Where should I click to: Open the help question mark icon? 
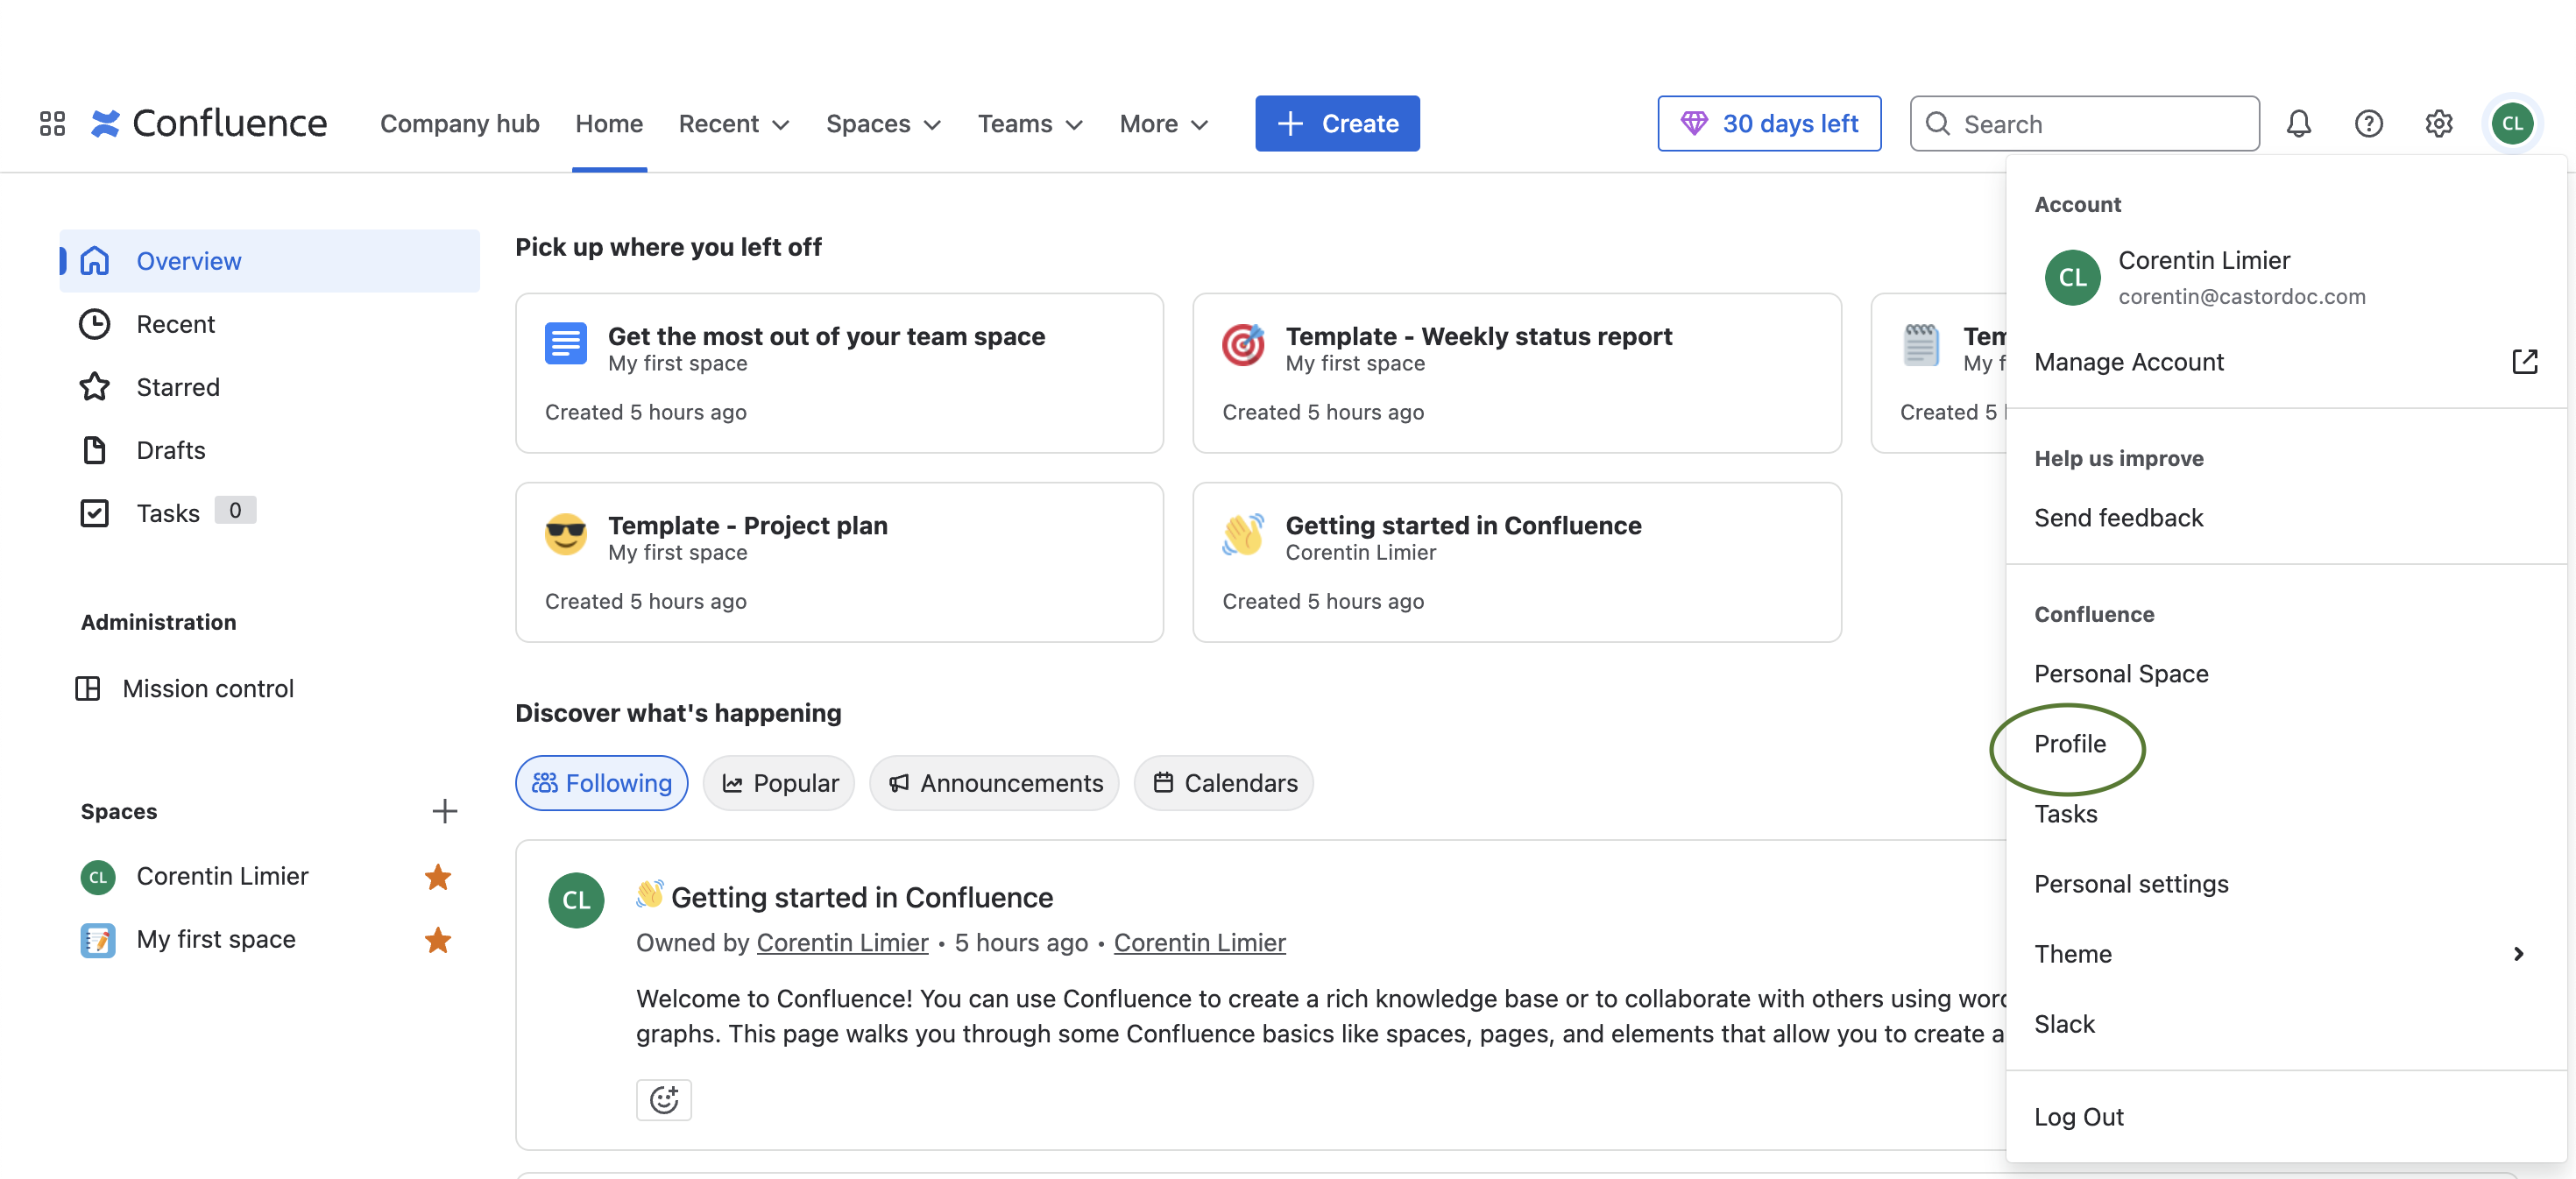2368,123
